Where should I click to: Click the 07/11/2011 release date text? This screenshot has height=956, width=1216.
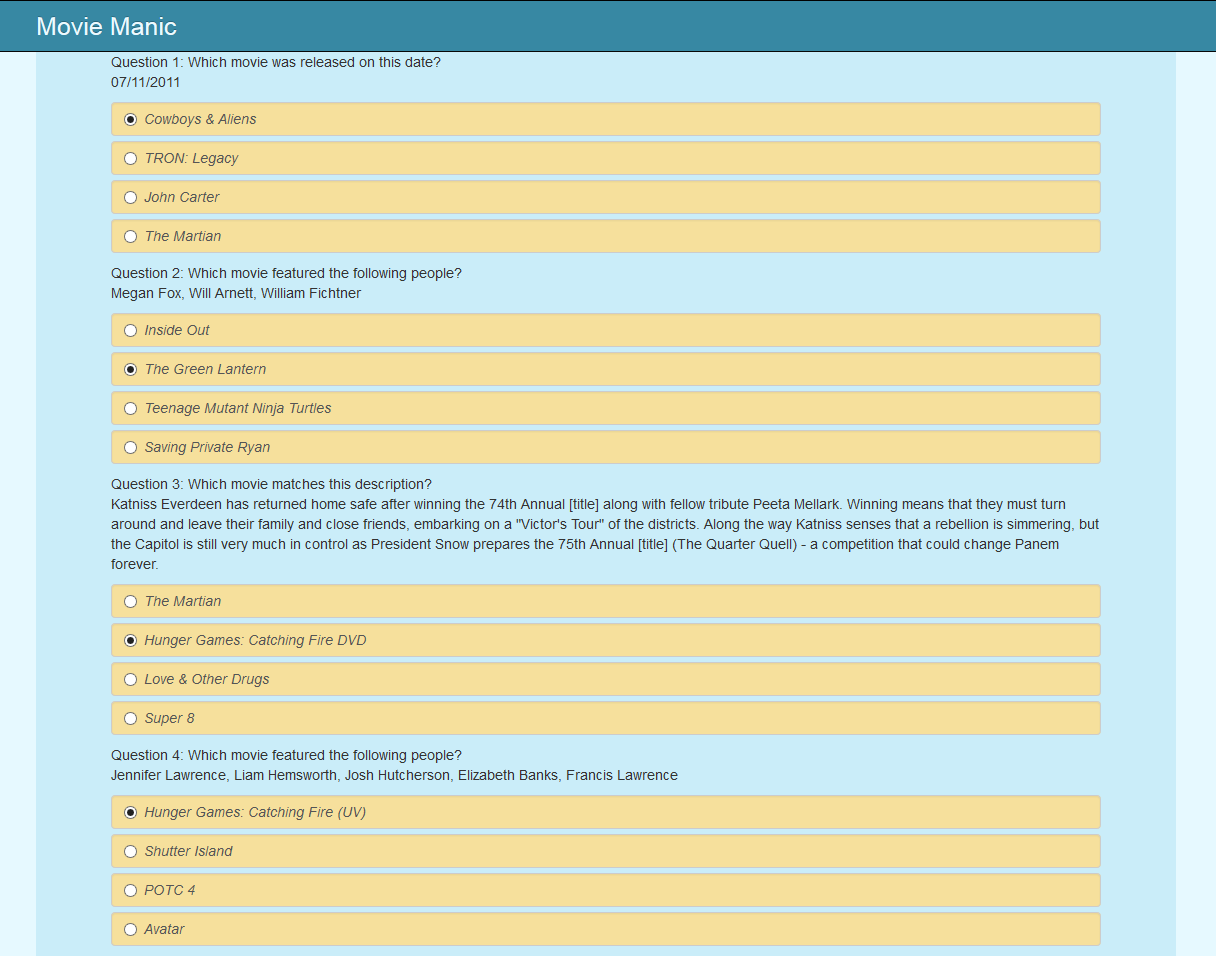[x=146, y=82]
